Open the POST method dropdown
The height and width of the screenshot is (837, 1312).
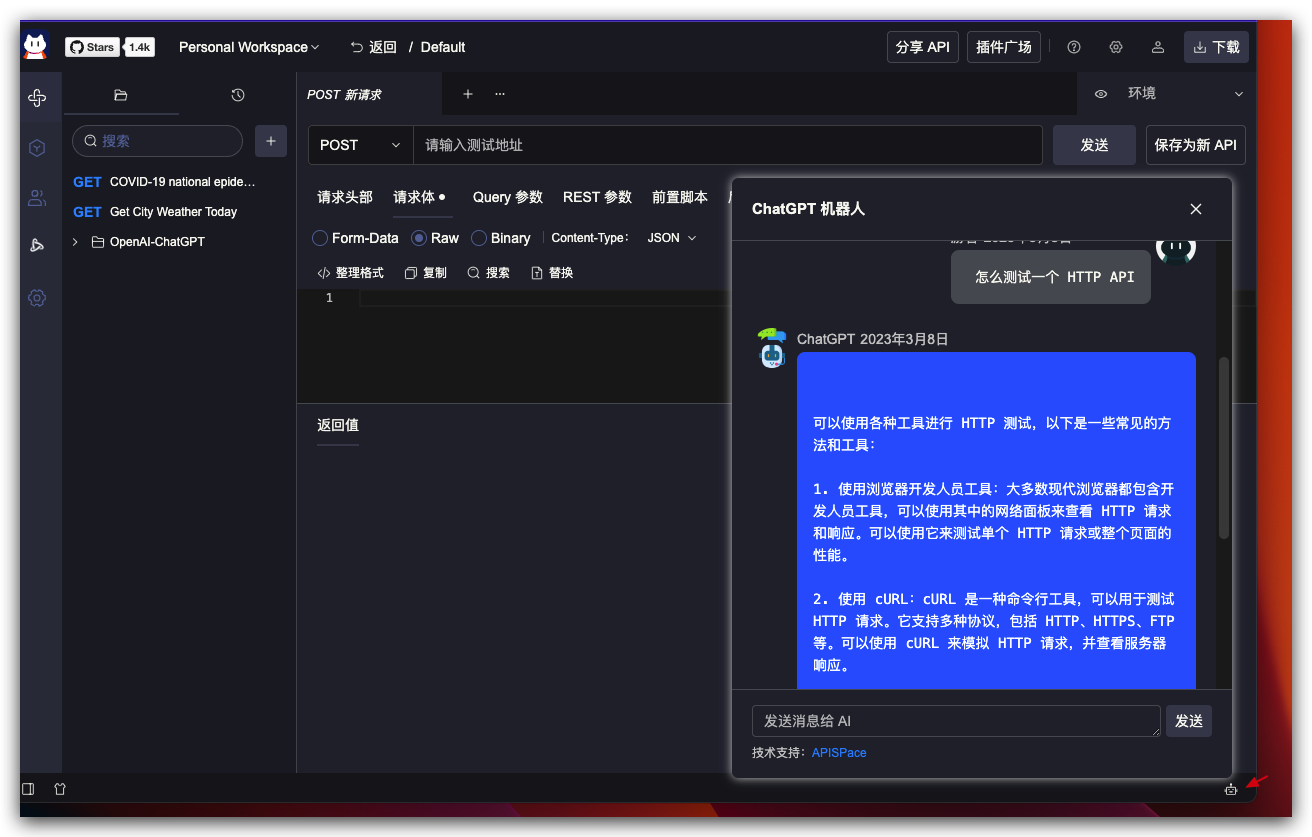click(361, 145)
